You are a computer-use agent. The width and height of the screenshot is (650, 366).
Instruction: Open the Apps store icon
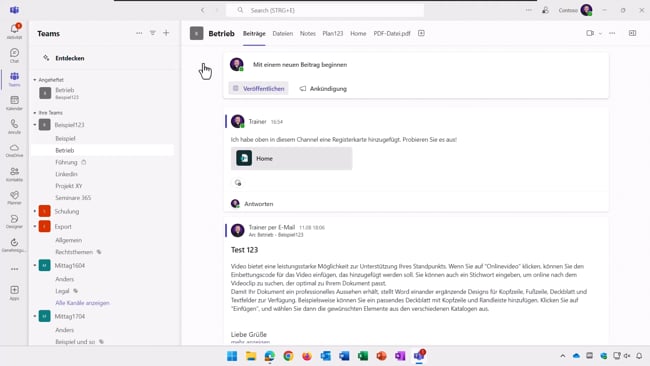click(15, 293)
